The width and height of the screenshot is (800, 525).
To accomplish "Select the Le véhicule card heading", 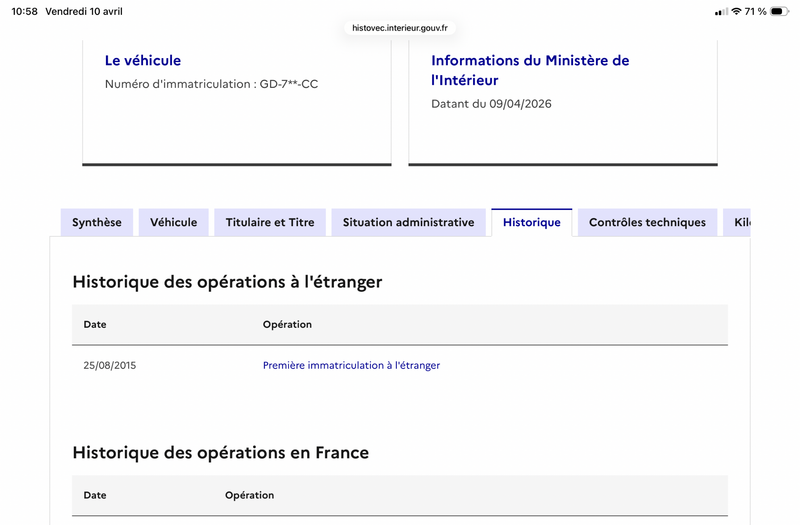I will coord(143,60).
